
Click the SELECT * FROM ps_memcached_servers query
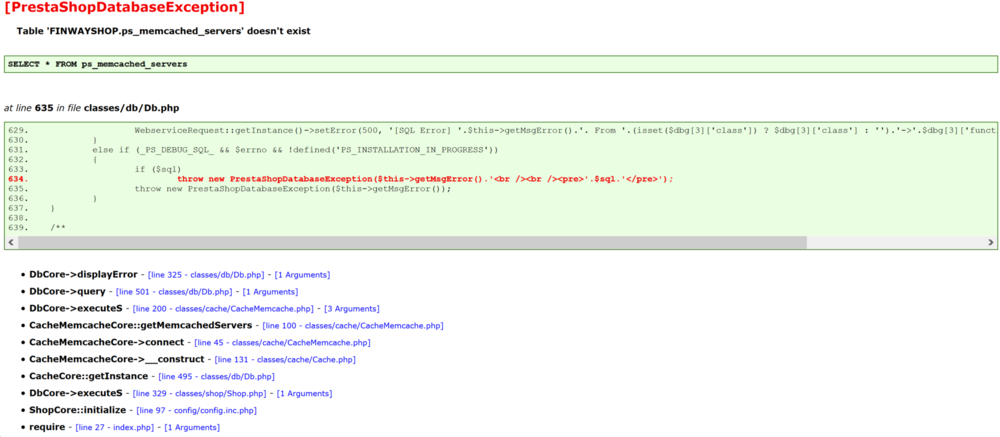(x=98, y=64)
